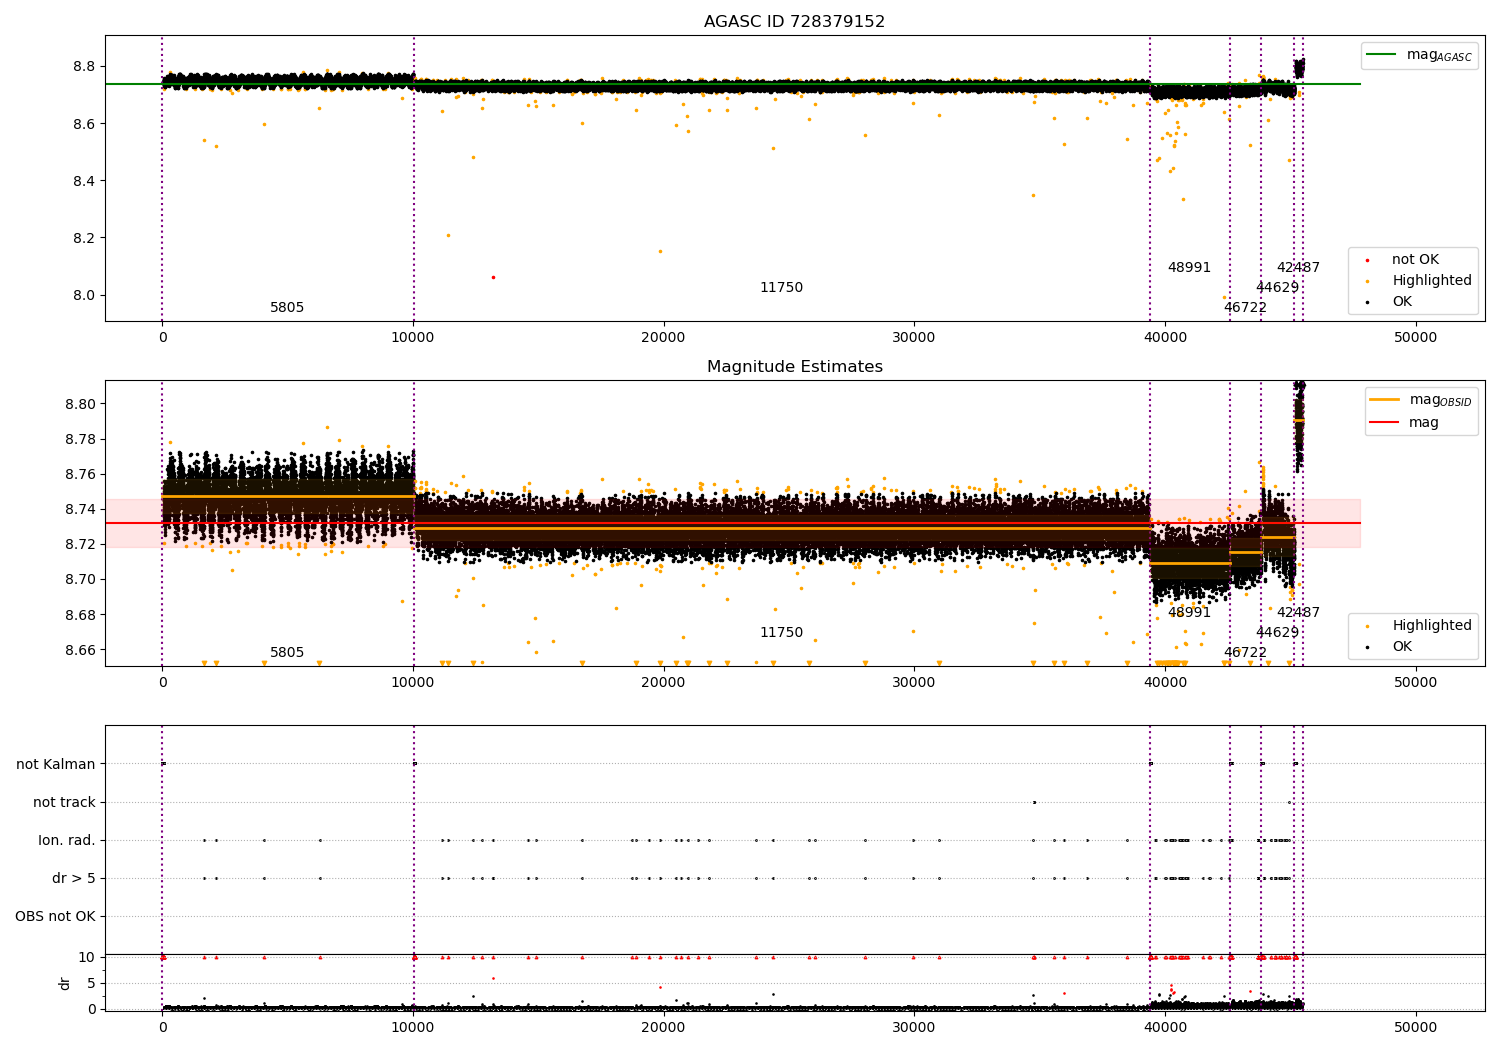This screenshot has height=1050, width=1500.
Task: Click the "OBS not OK" row label
Action: [x=55, y=917]
